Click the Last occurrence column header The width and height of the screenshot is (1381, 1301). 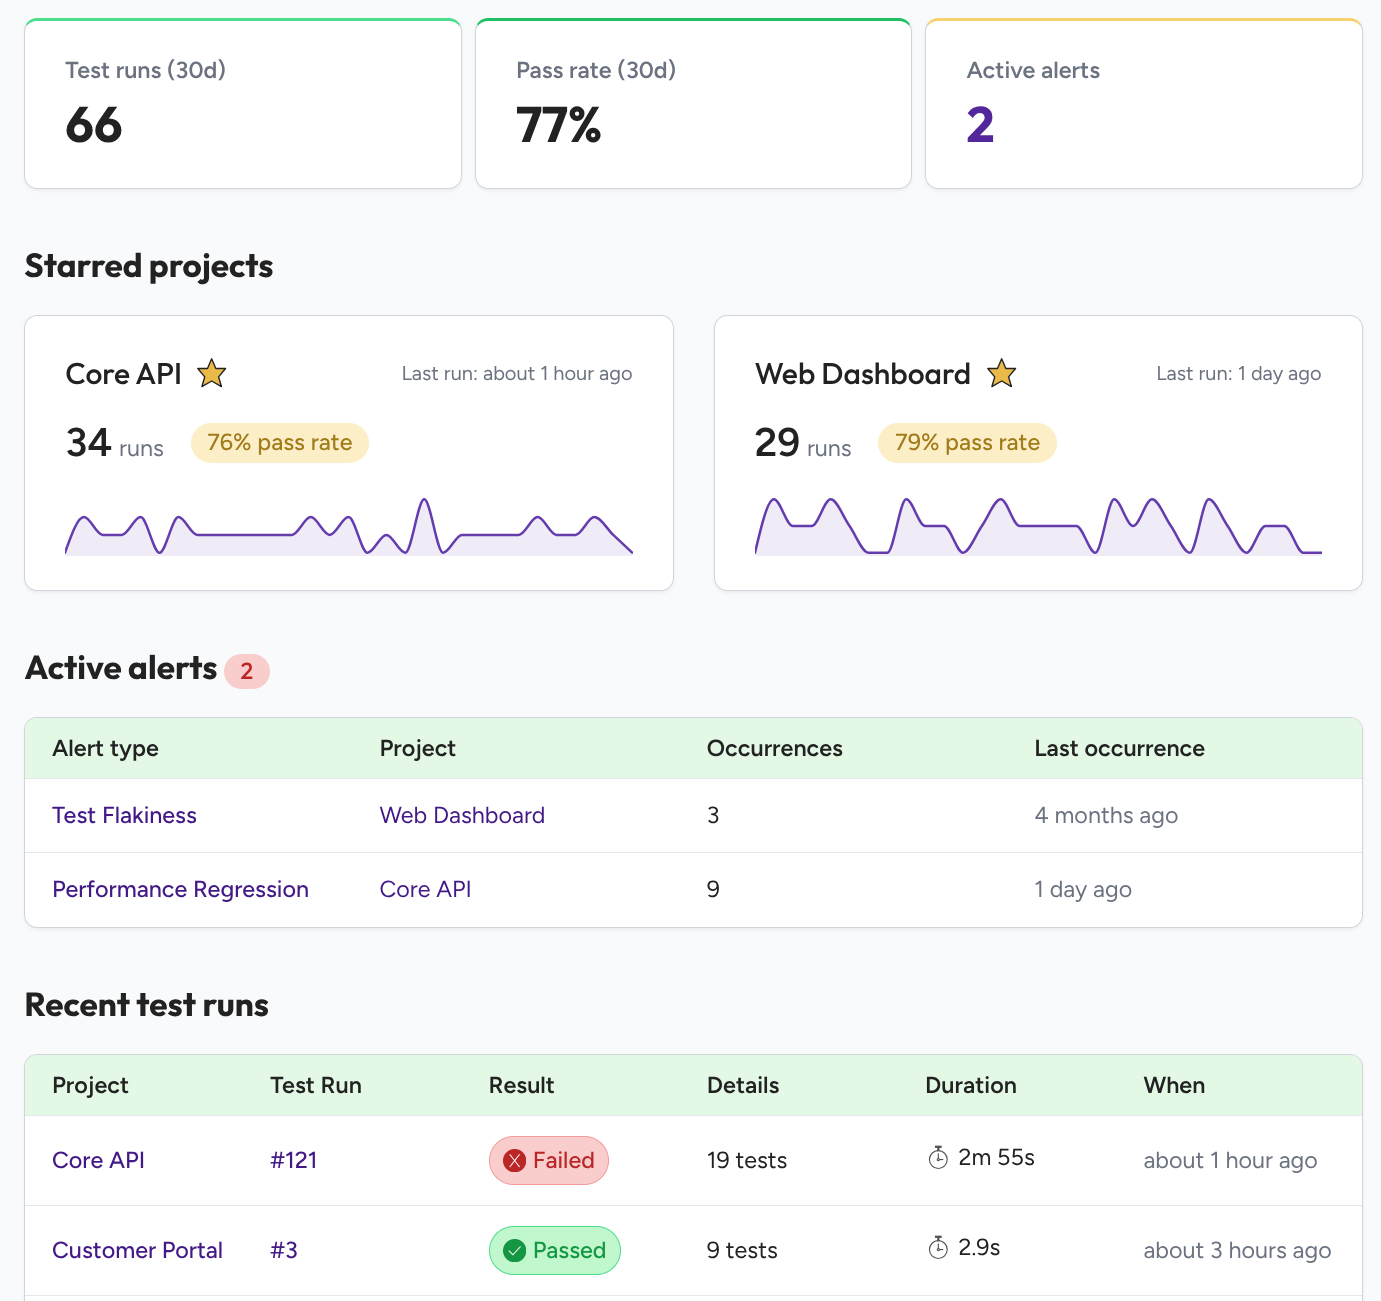(x=1119, y=748)
